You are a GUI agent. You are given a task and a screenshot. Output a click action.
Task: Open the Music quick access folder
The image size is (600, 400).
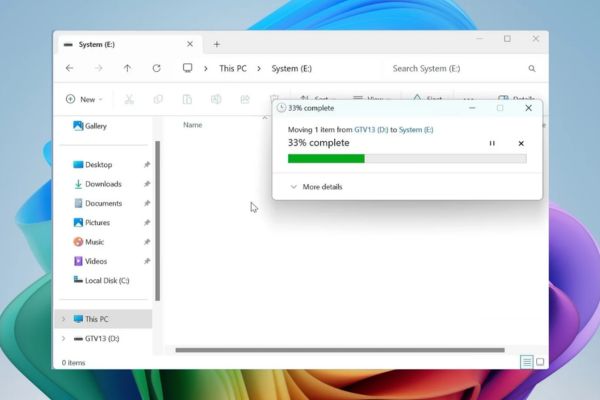[x=88, y=242]
